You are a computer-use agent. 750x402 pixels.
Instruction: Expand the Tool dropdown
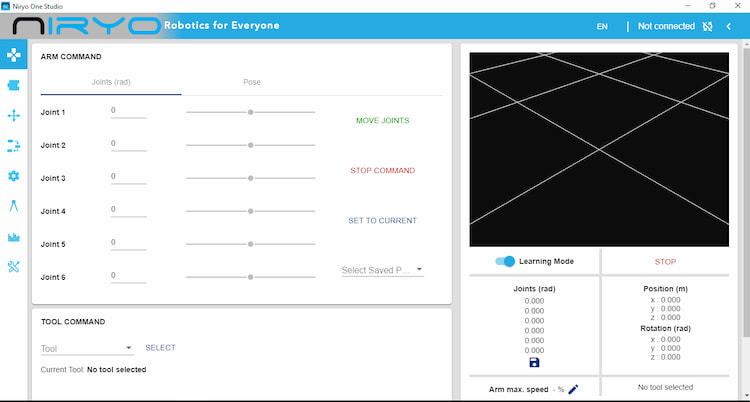[87, 348]
